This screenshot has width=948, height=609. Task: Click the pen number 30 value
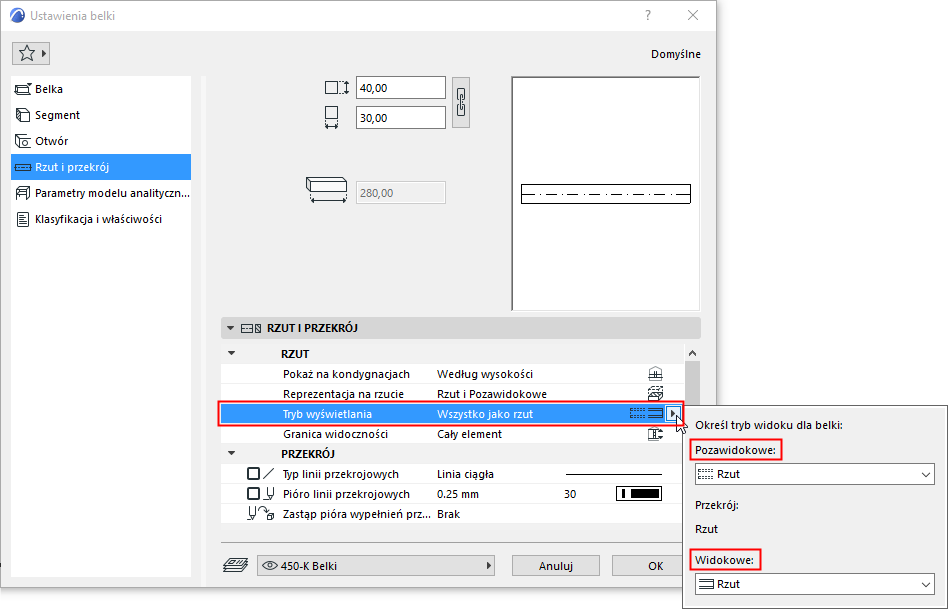(x=570, y=494)
